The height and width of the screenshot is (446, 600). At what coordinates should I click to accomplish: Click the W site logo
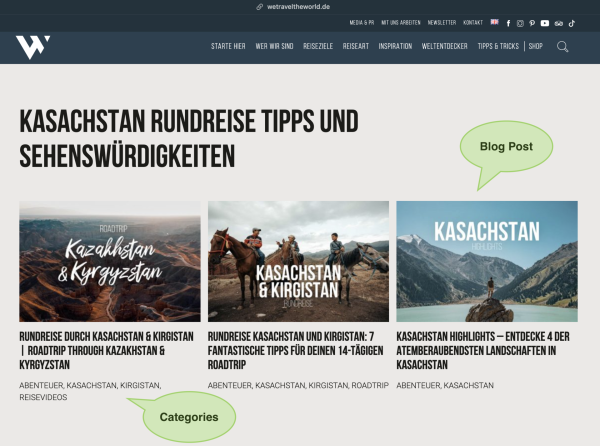coord(33,47)
